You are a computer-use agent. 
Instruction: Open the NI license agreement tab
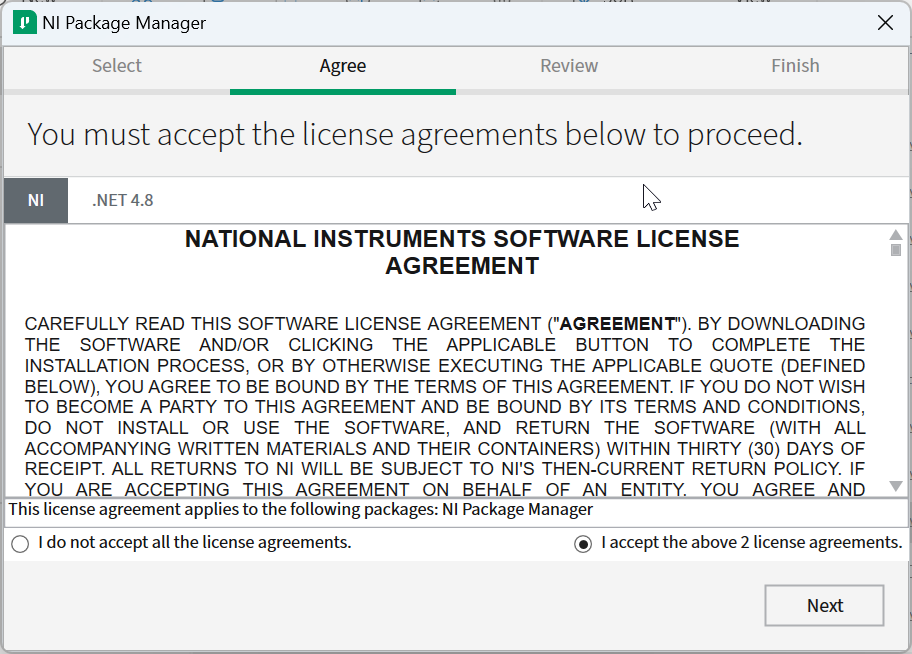click(x=35, y=199)
